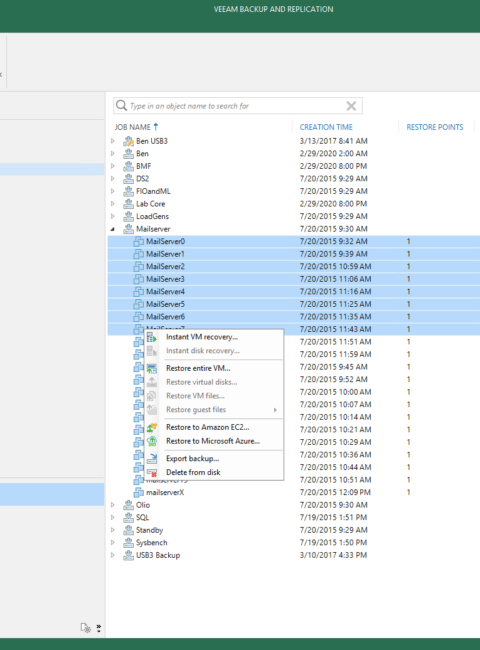Click the Restore to Microsoft Azure icon
Image resolution: width=480 pixels, height=650 pixels.
point(152,441)
